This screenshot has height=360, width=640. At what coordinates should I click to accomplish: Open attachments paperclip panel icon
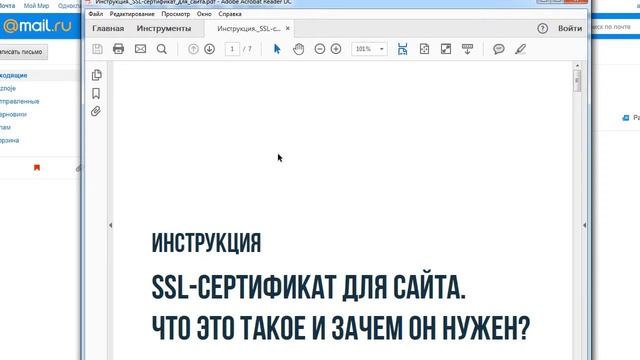96,111
